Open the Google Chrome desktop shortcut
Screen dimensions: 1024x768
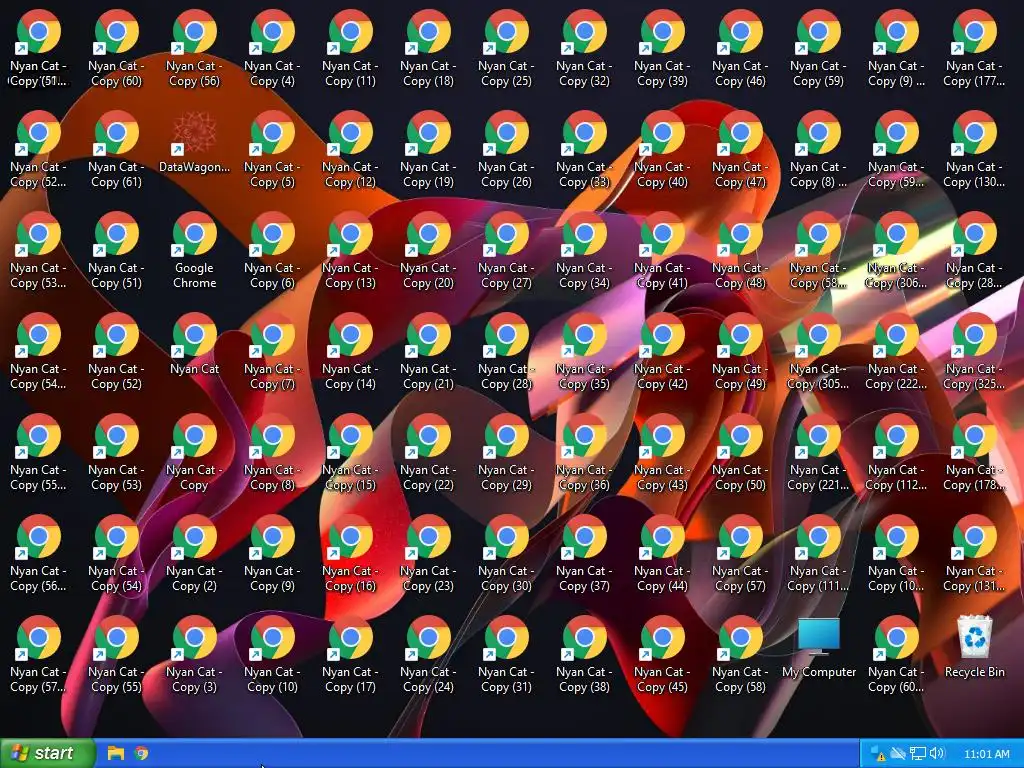pyautogui.click(x=194, y=251)
